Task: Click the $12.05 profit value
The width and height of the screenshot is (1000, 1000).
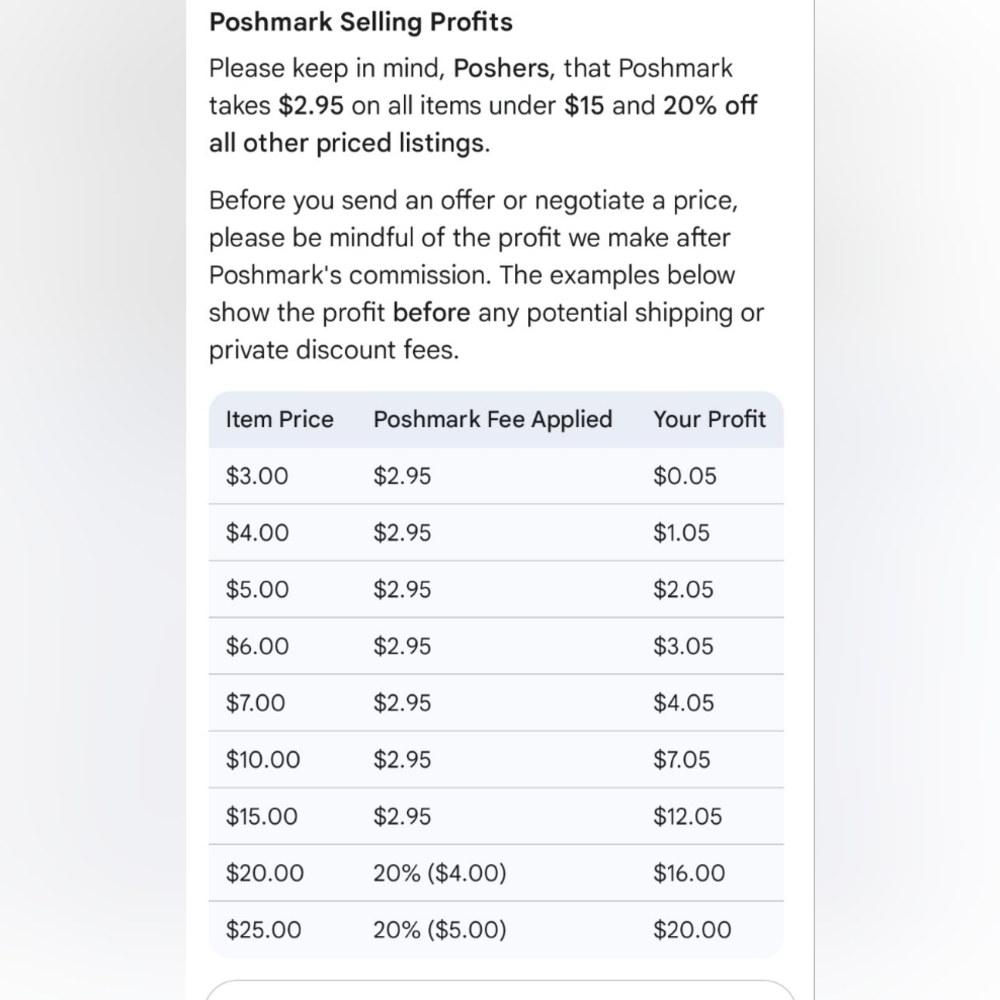Action: (688, 817)
